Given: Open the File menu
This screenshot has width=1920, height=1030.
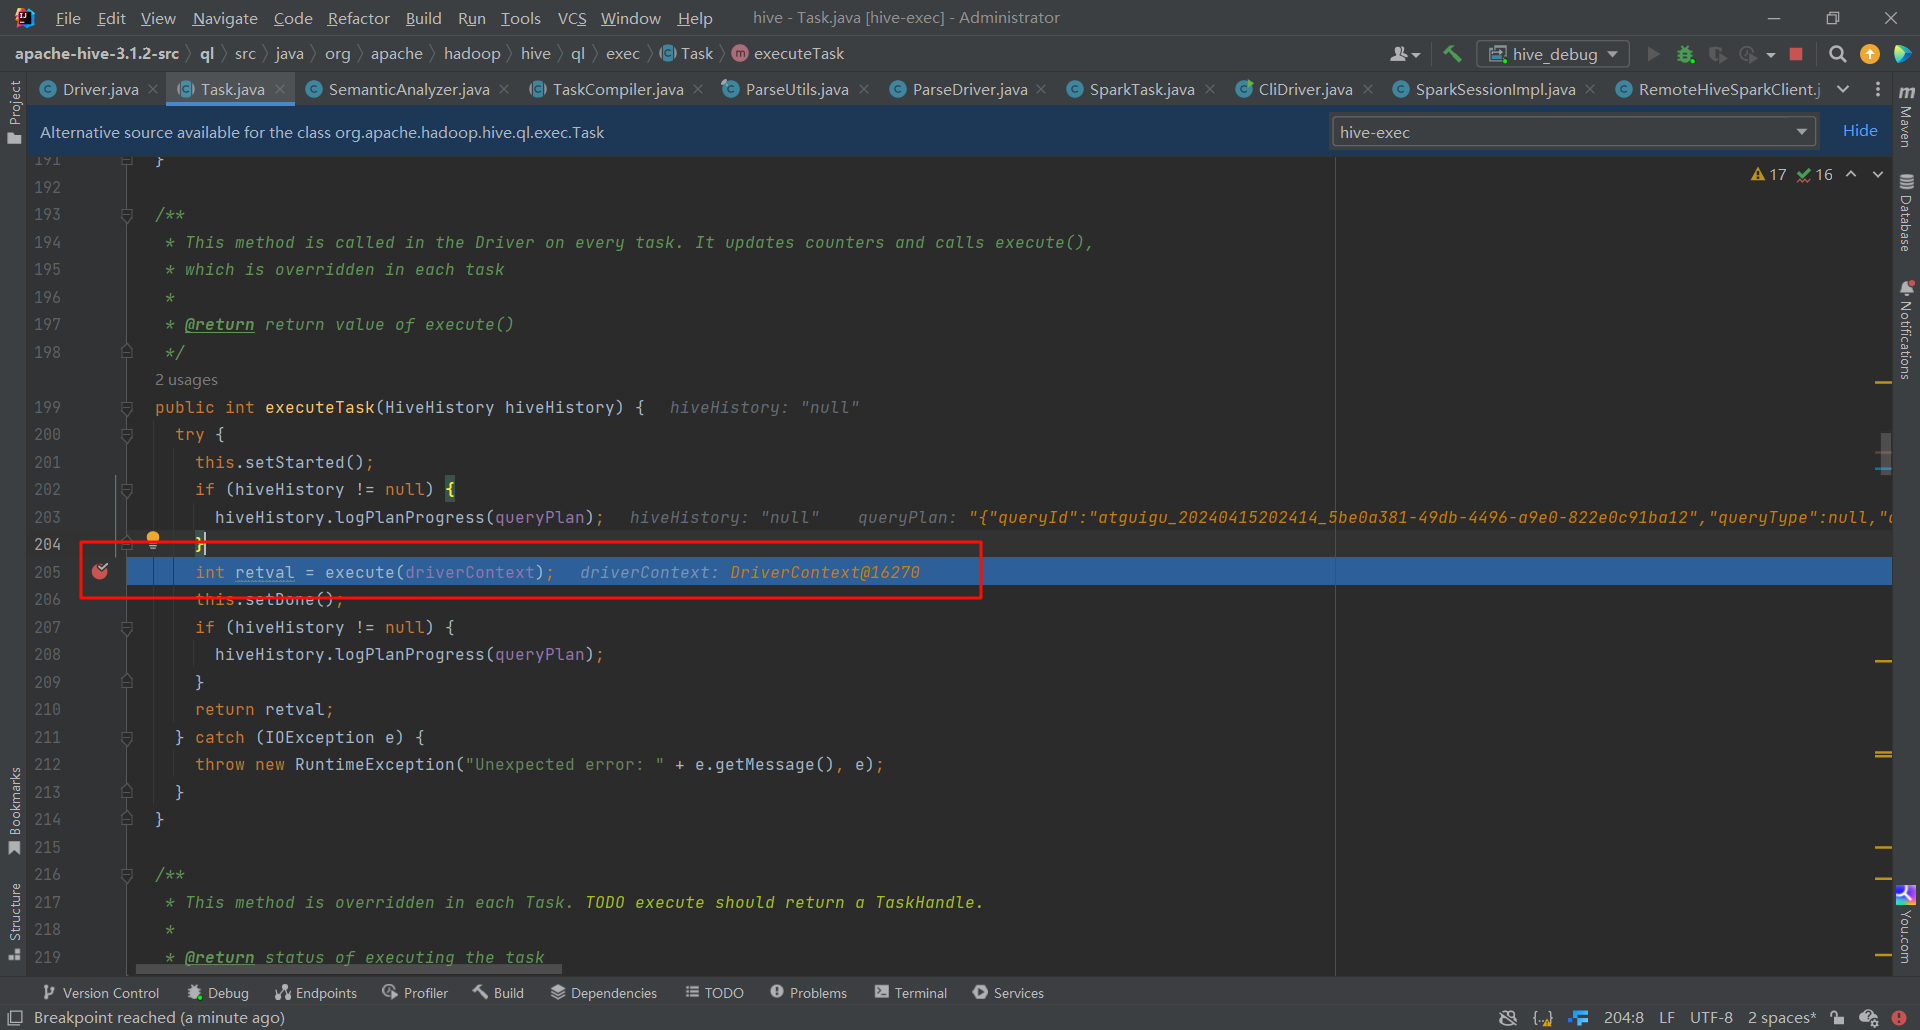Looking at the screenshot, I should click(x=68, y=18).
